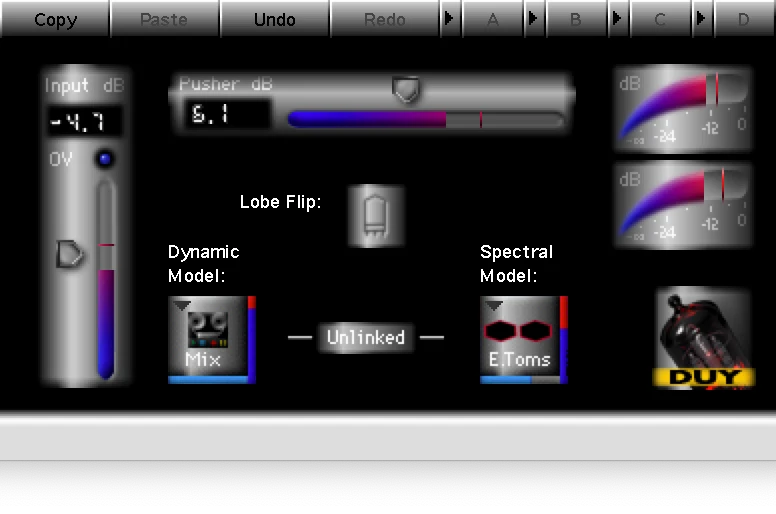The image size is (776, 514).
Task: Click the Spectral Model label
Action: 516,263
